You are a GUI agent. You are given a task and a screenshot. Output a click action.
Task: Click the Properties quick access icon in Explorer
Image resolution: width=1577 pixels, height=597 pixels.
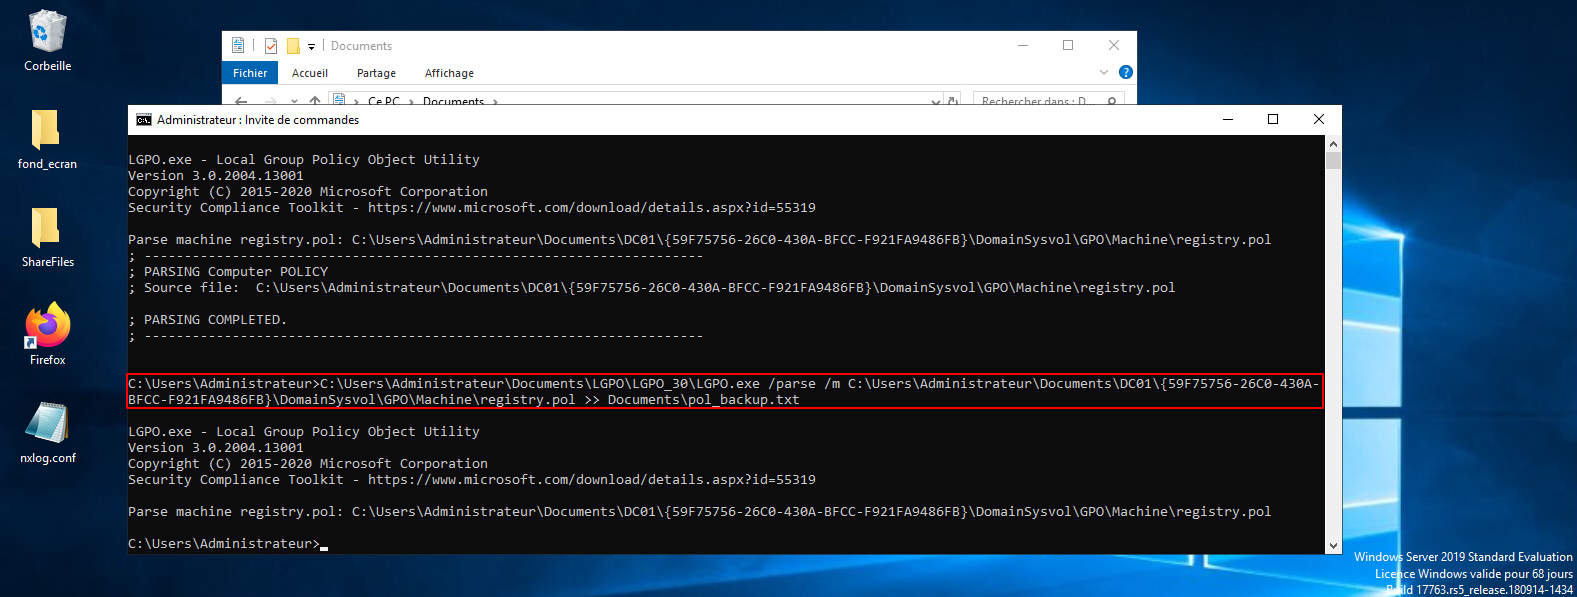[x=271, y=46]
